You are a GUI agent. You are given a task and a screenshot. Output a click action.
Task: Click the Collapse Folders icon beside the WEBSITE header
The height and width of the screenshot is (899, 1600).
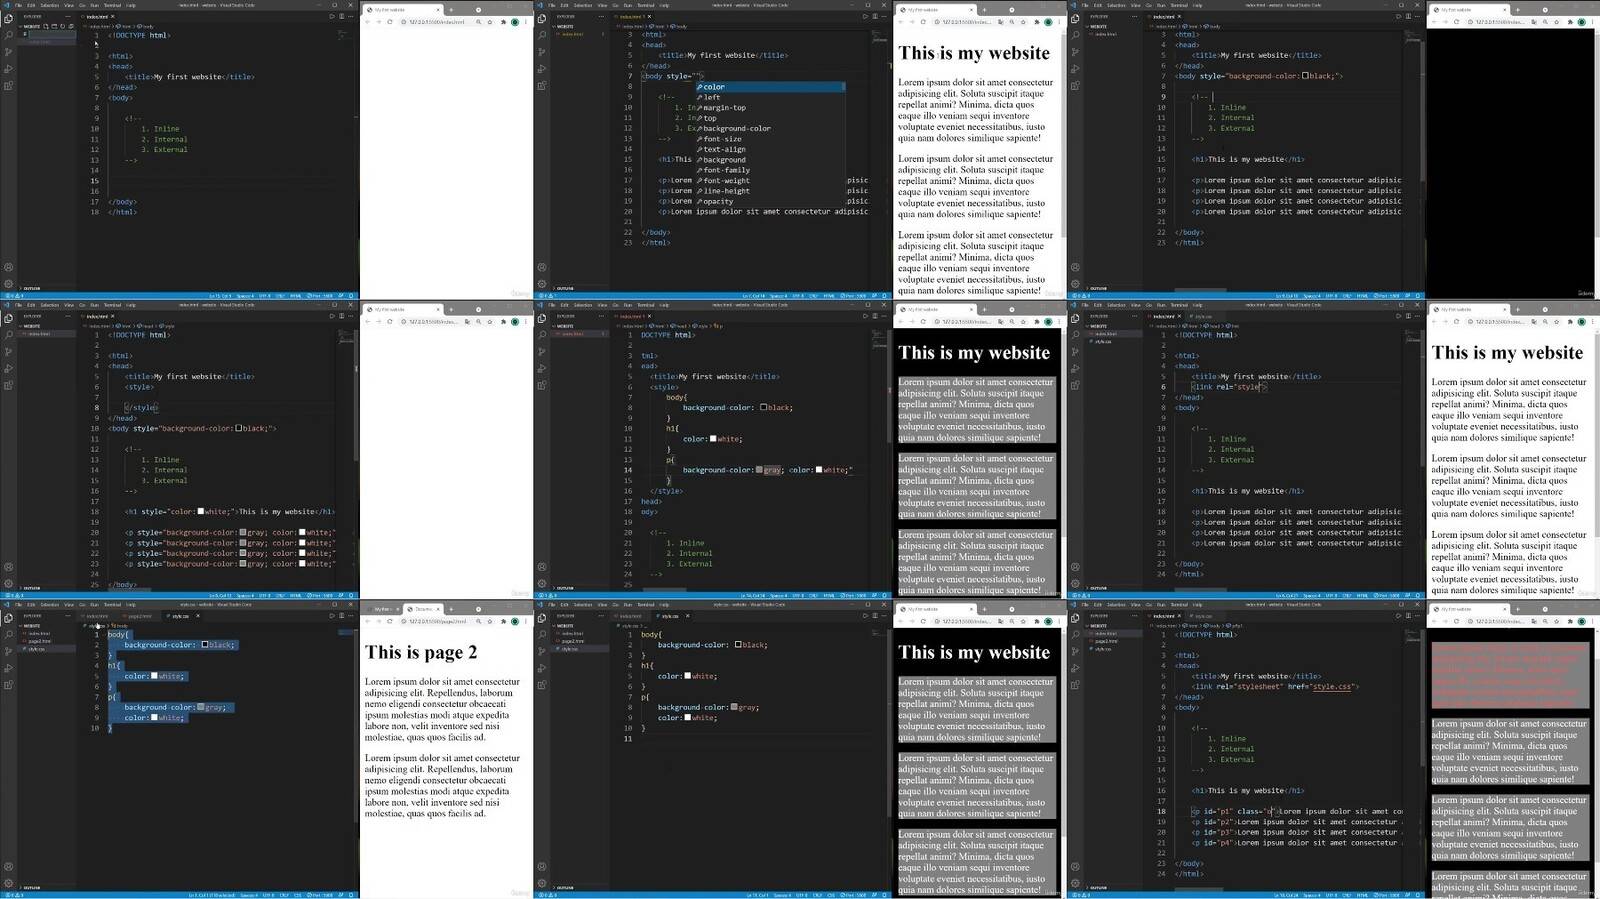[x=69, y=26]
